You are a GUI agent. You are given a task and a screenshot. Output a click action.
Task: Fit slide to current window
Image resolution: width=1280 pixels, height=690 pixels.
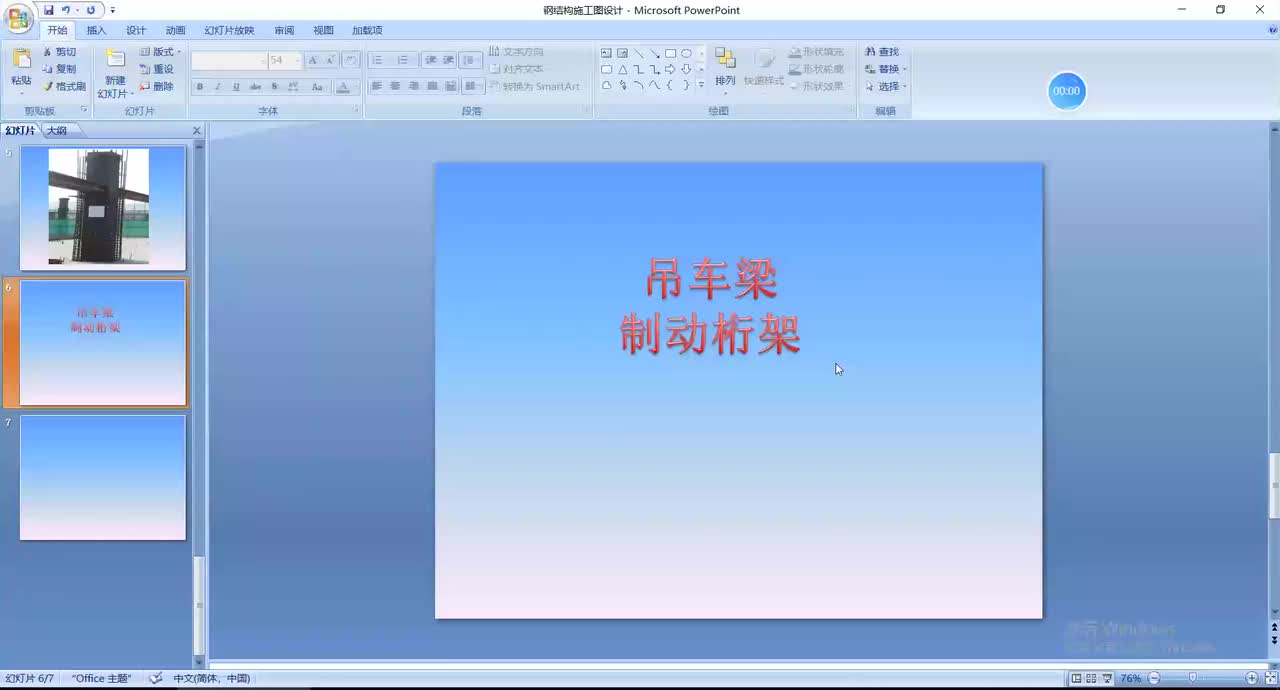click(x=1269, y=678)
